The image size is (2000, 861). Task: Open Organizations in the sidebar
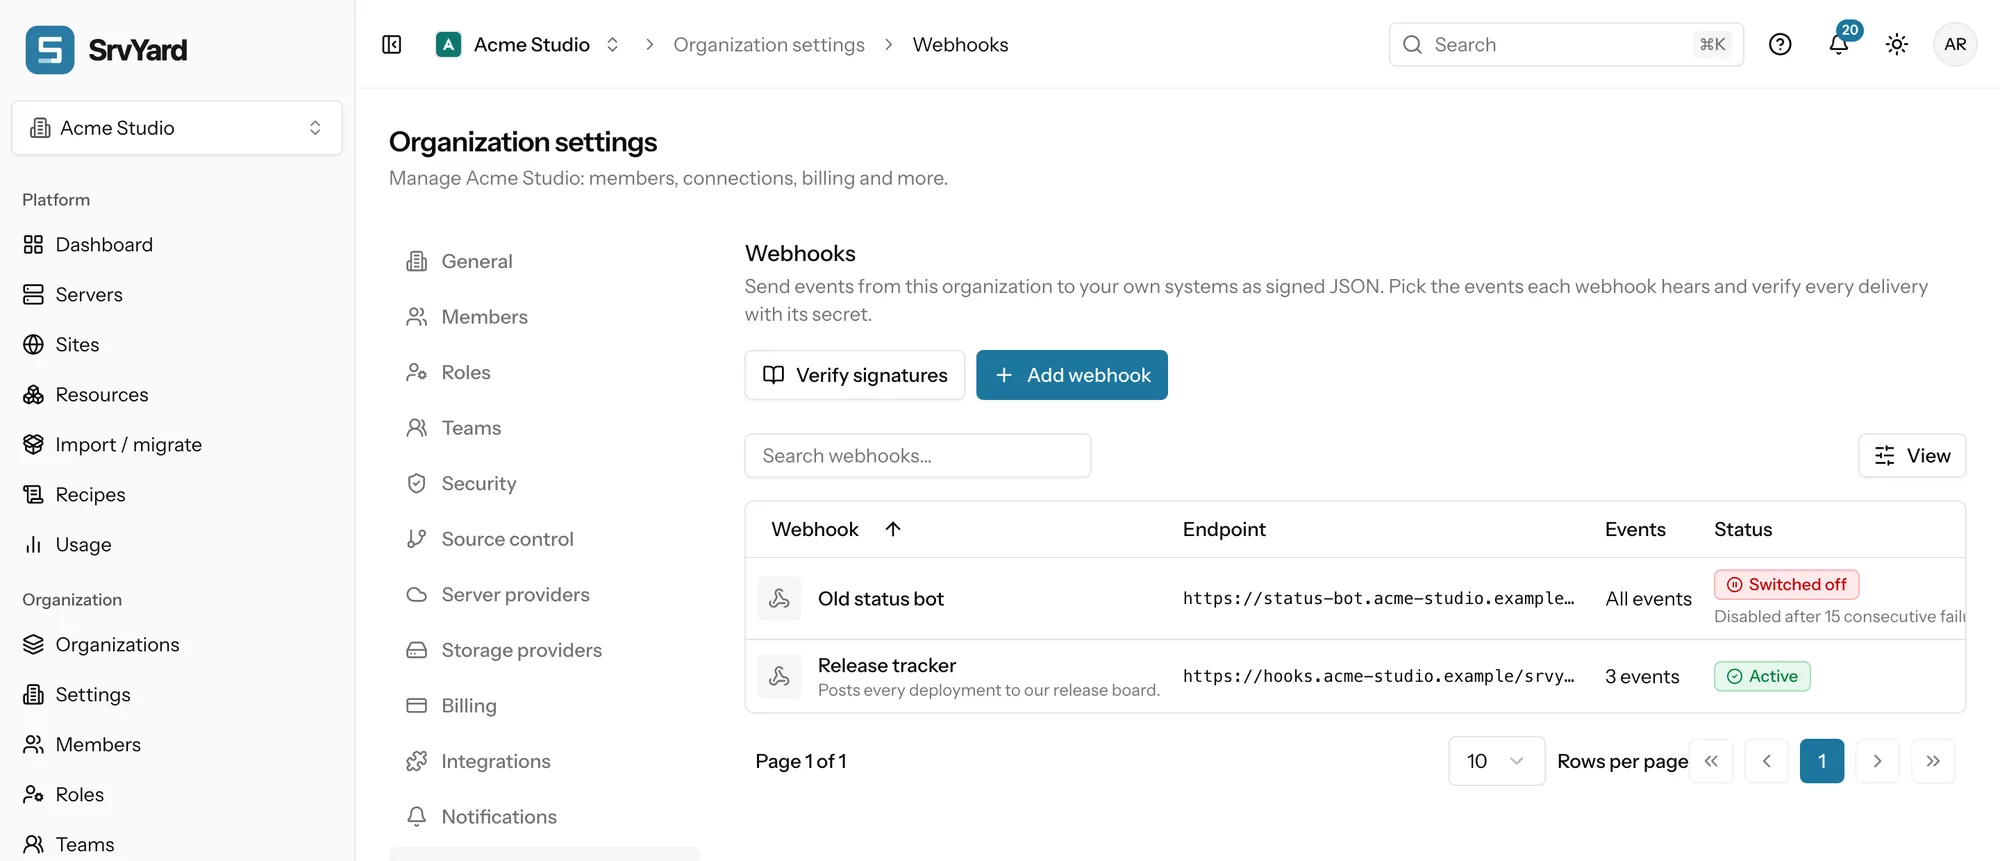(x=177, y=645)
